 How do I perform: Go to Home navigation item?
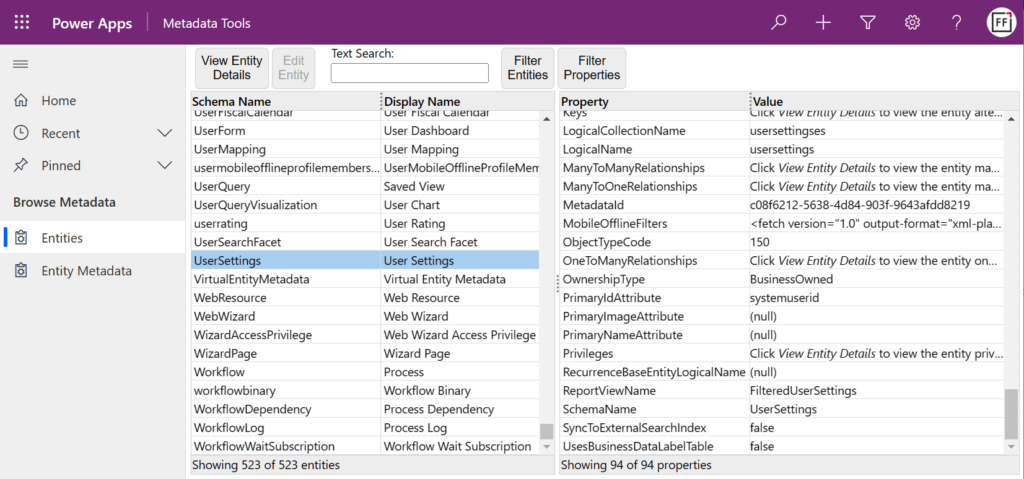93,101
